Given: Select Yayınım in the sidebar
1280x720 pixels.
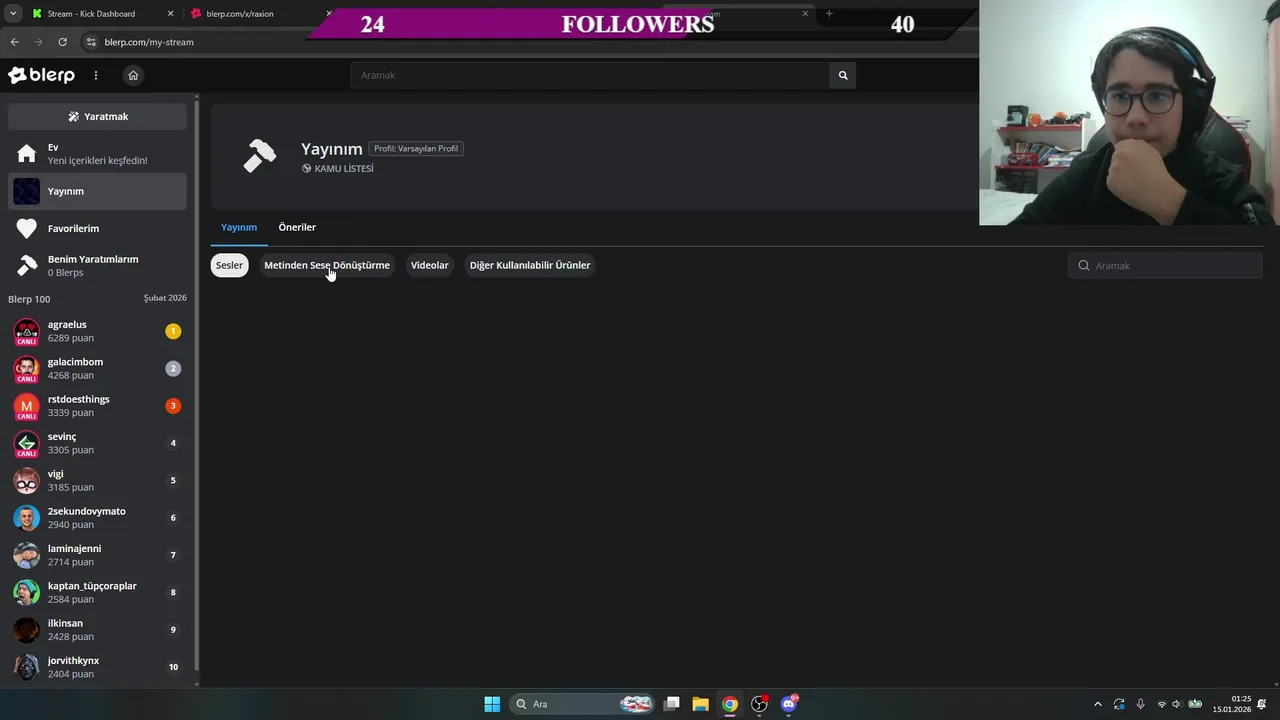Looking at the screenshot, I should pos(97,191).
